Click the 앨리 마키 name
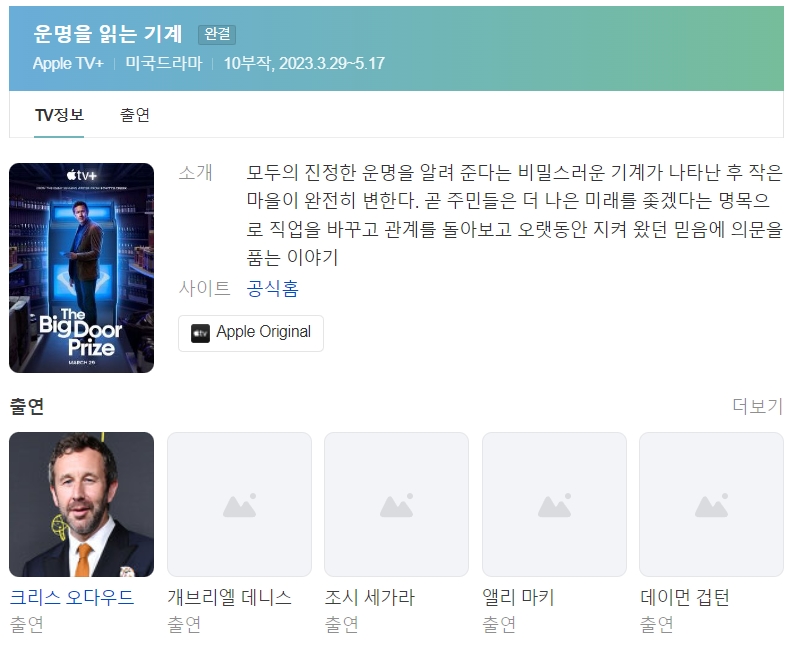This screenshot has height=655, width=802. (518, 597)
